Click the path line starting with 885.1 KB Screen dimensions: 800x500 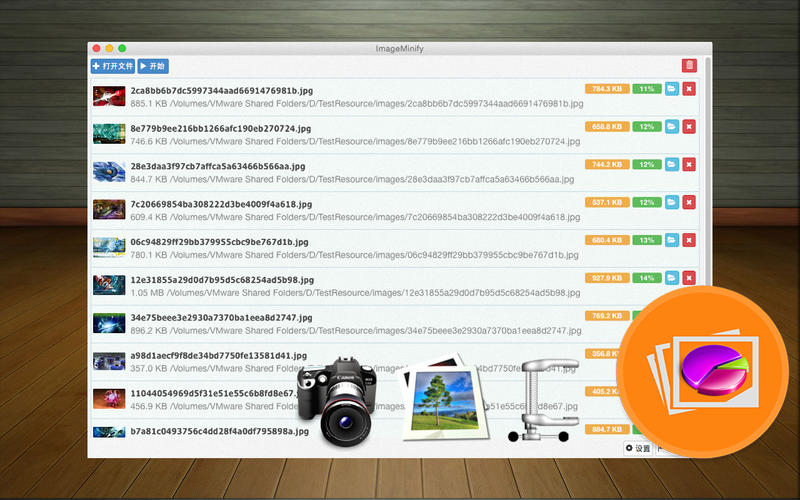(357, 104)
